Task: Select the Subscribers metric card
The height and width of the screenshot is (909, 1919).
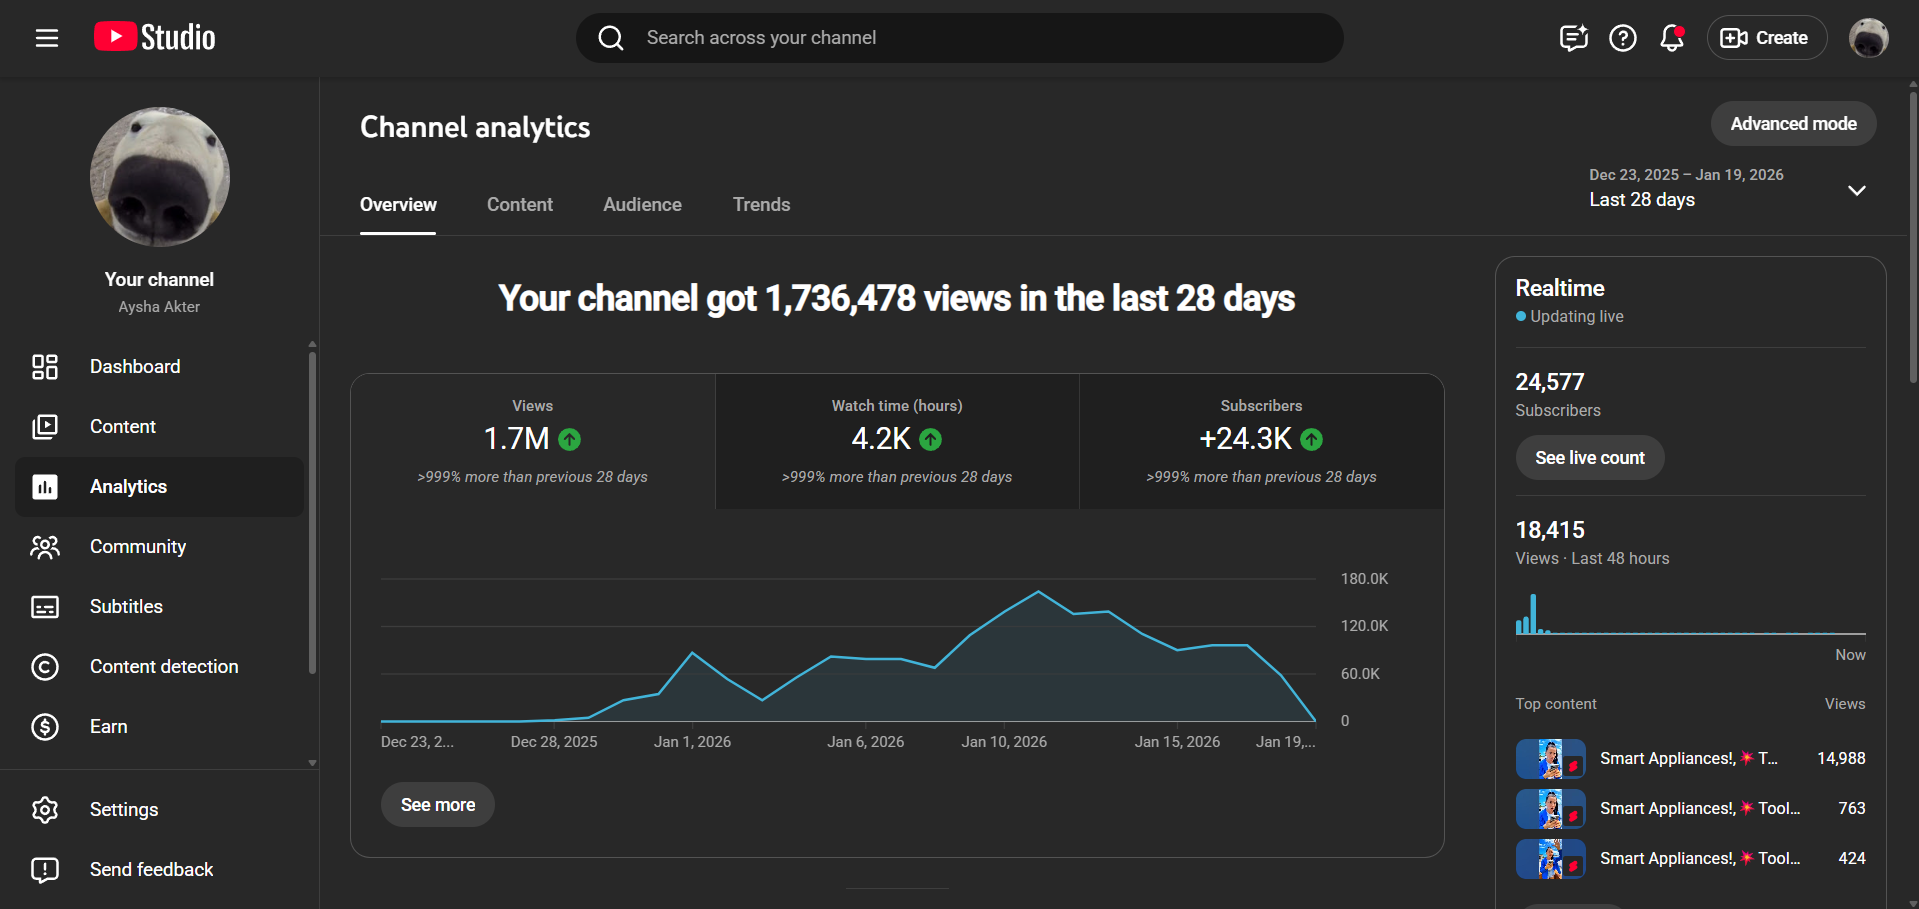Action: (x=1261, y=441)
